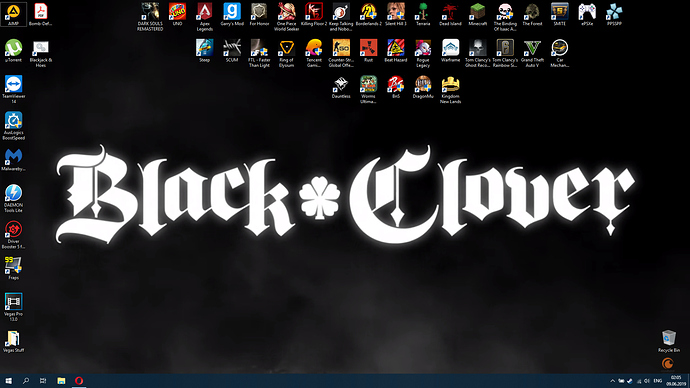Launch uTorrent from the desktop
The width and height of the screenshot is (690, 388).
tap(14, 50)
